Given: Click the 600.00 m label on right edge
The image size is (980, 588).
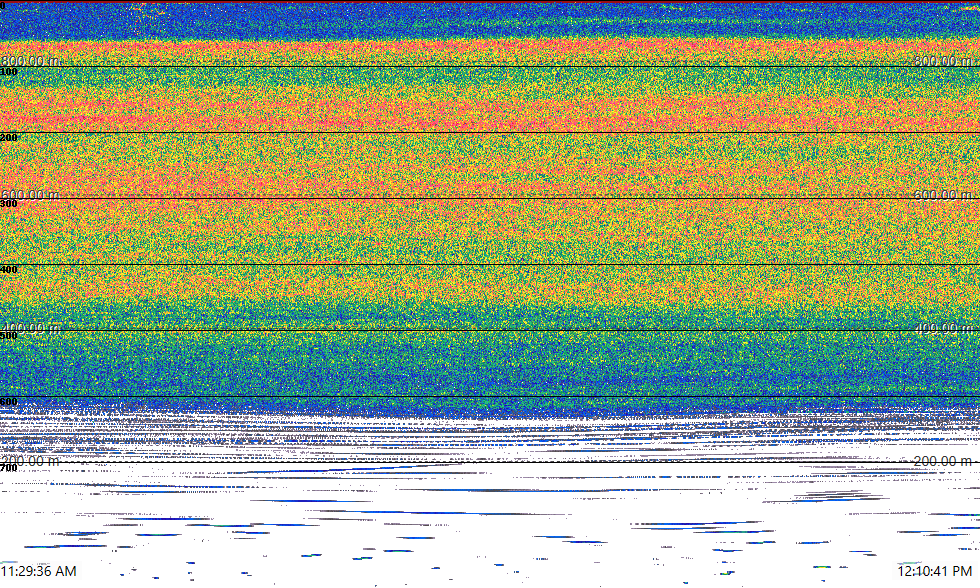Looking at the screenshot, I should (x=943, y=194).
